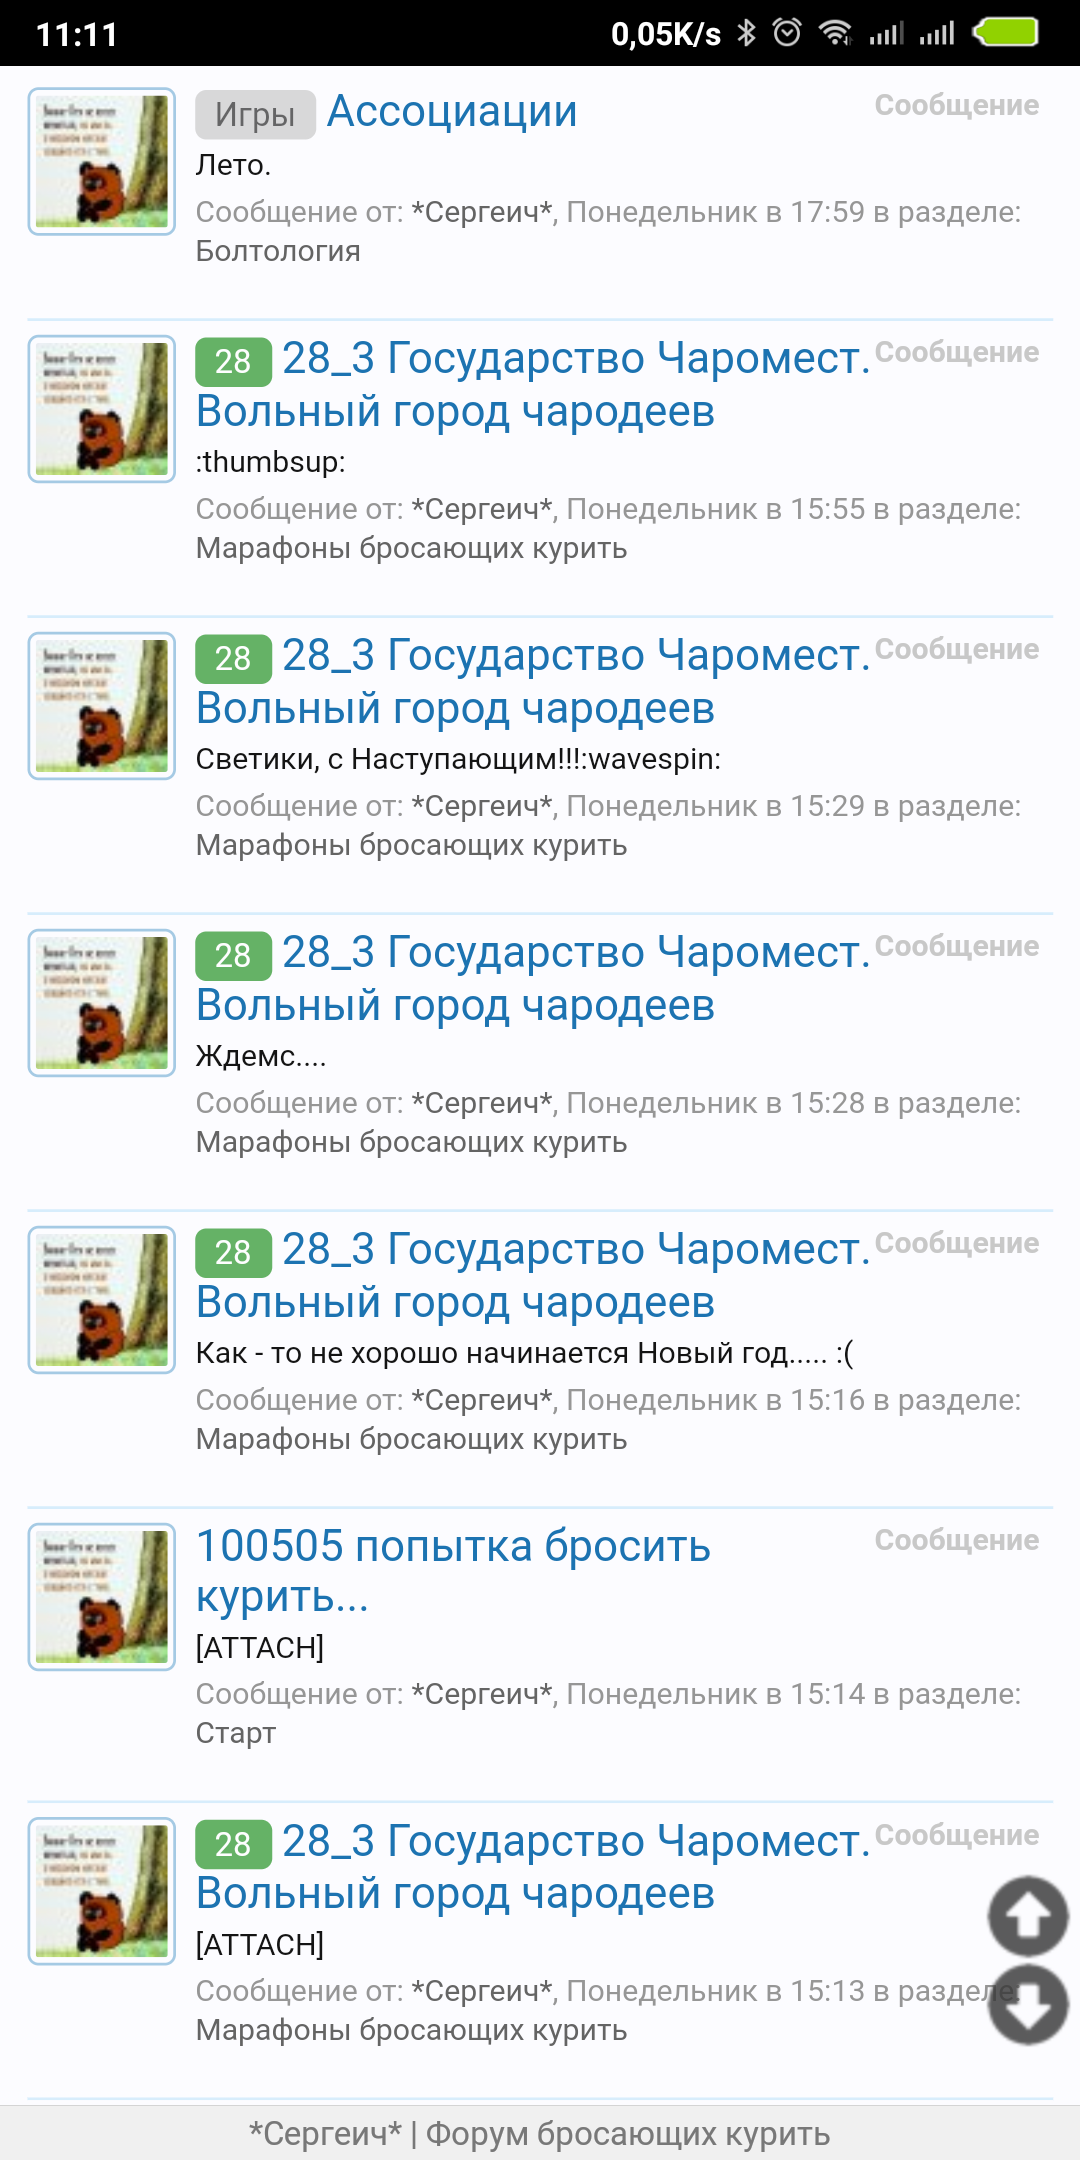Open avatar thumbnail of the Лето post
The image size is (1080, 2160).
pos(102,162)
